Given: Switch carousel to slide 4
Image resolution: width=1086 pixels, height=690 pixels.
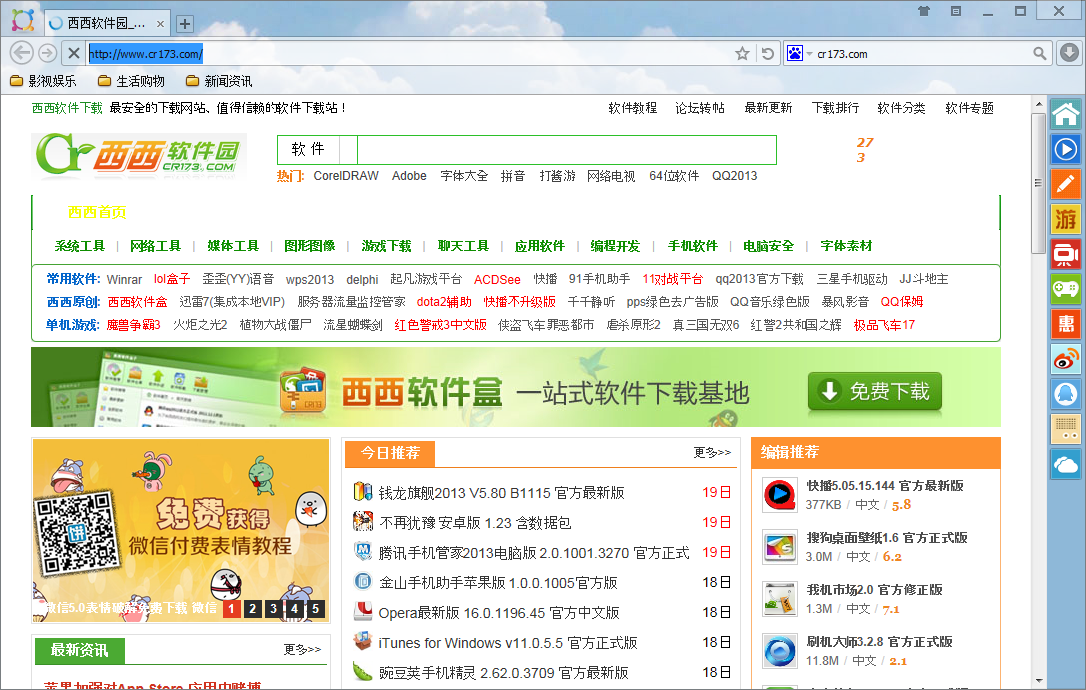Looking at the screenshot, I should click(294, 609).
